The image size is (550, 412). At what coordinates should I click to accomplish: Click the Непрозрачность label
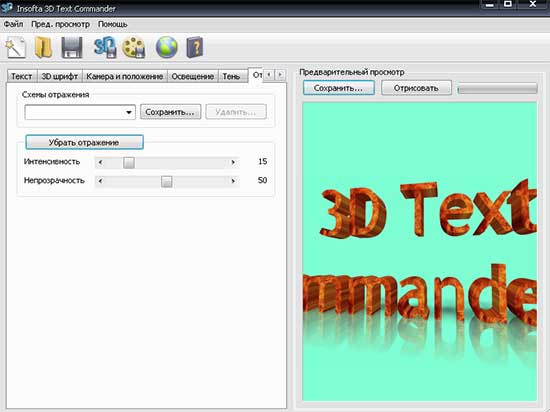pos(54,181)
